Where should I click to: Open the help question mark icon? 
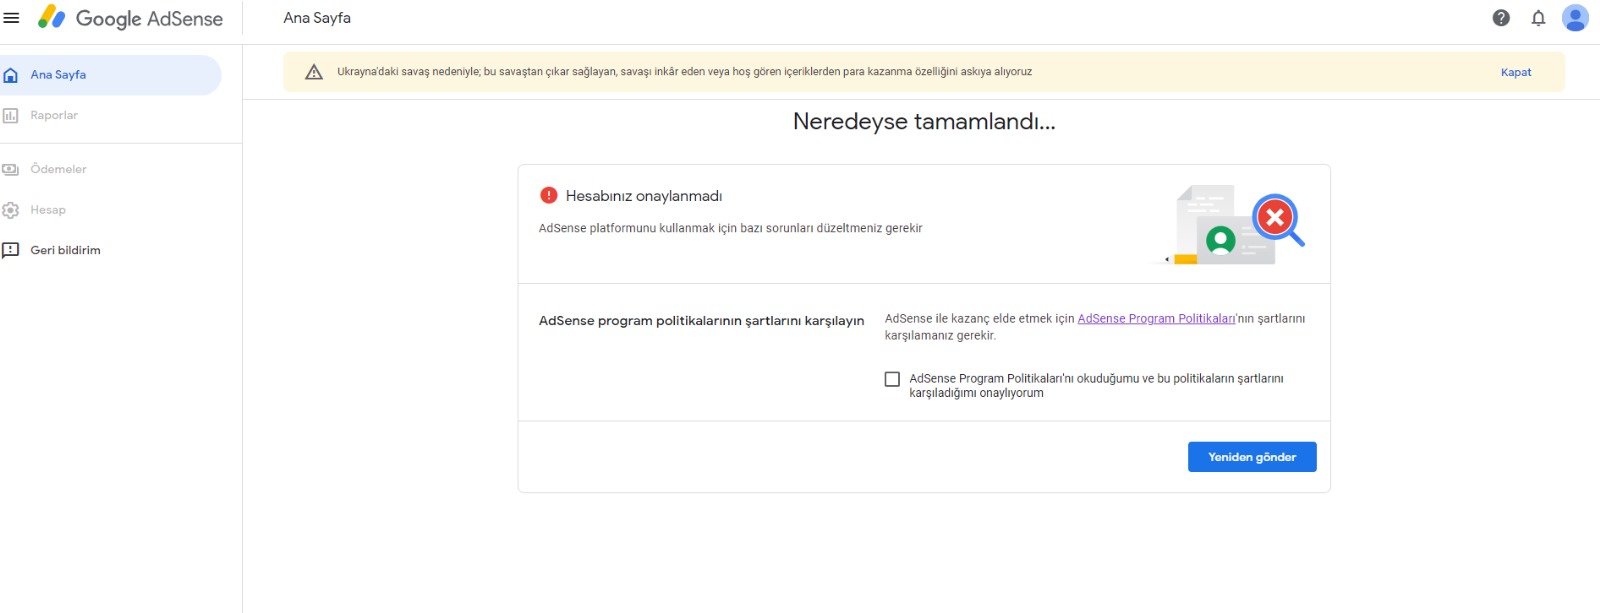pyautogui.click(x=1501, y=17)
